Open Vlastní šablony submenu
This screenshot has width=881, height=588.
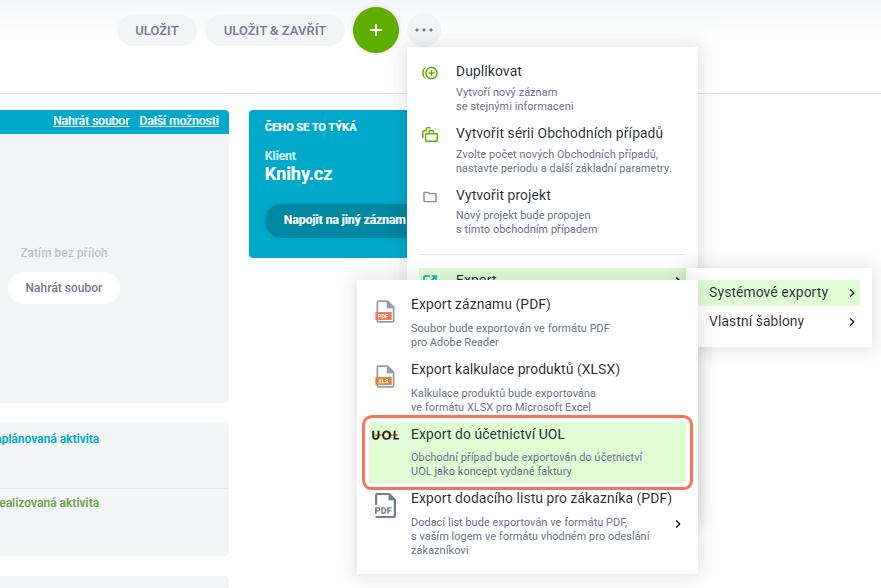tap(779, 321)
